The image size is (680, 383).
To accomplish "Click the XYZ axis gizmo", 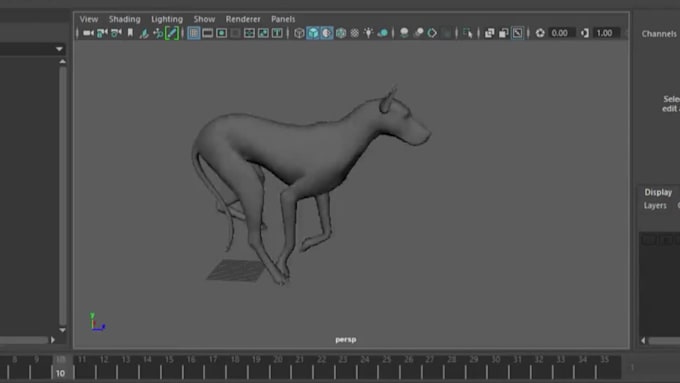I will 97,322.
